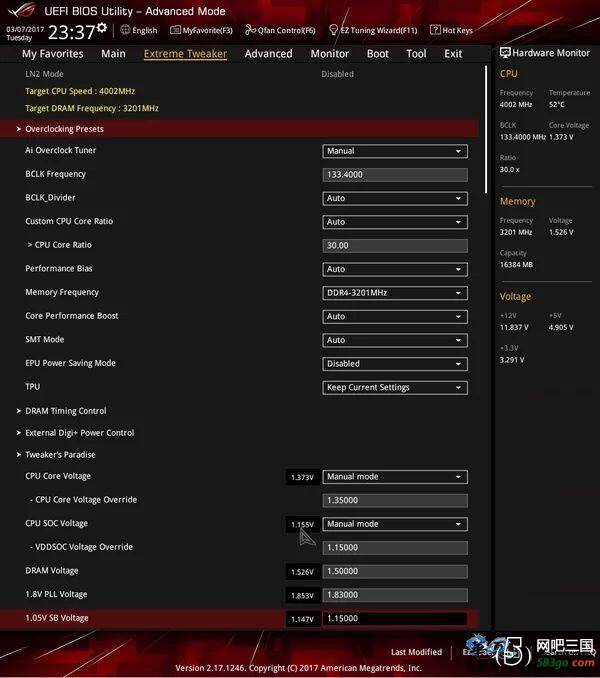Viewport: 600px width, 678px height.
Task: Click the 3.291 V reading
Action: 512,360
